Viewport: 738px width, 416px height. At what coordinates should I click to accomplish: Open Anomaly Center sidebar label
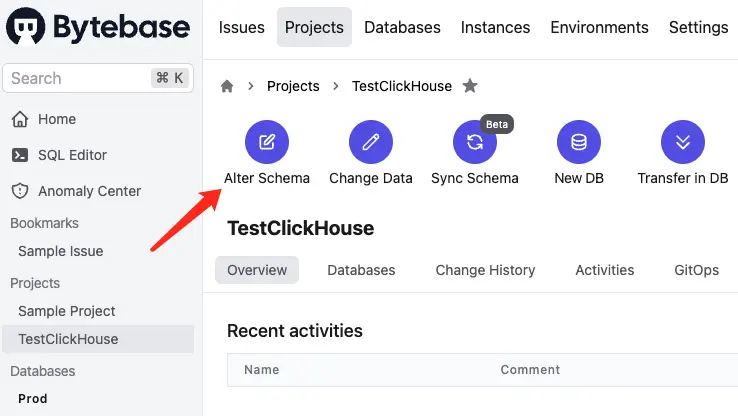(x=89, y=191)
